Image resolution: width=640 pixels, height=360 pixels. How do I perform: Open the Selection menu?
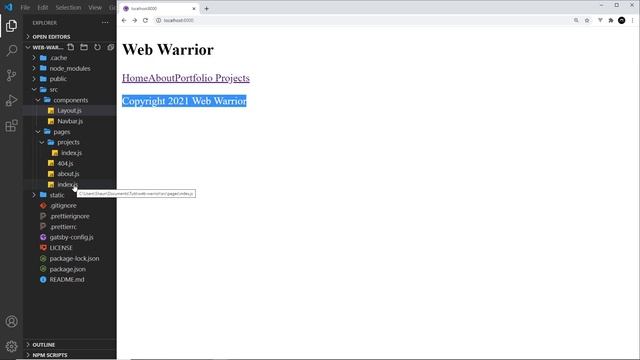tap(68, 7)
